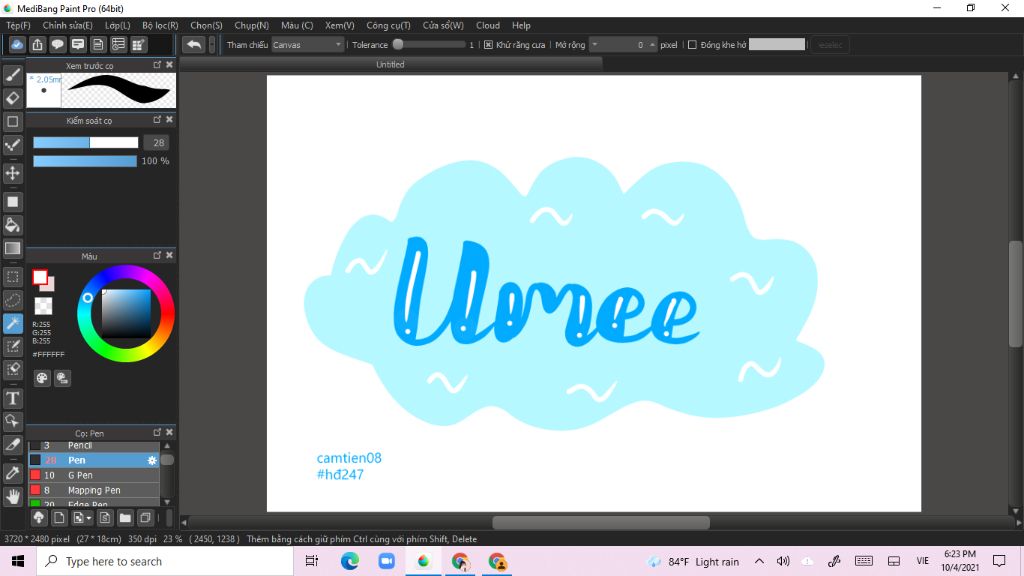The image size is (1024, 576).
Task: Click the document page toolbar icon
Action: click(x=98, y=44)
